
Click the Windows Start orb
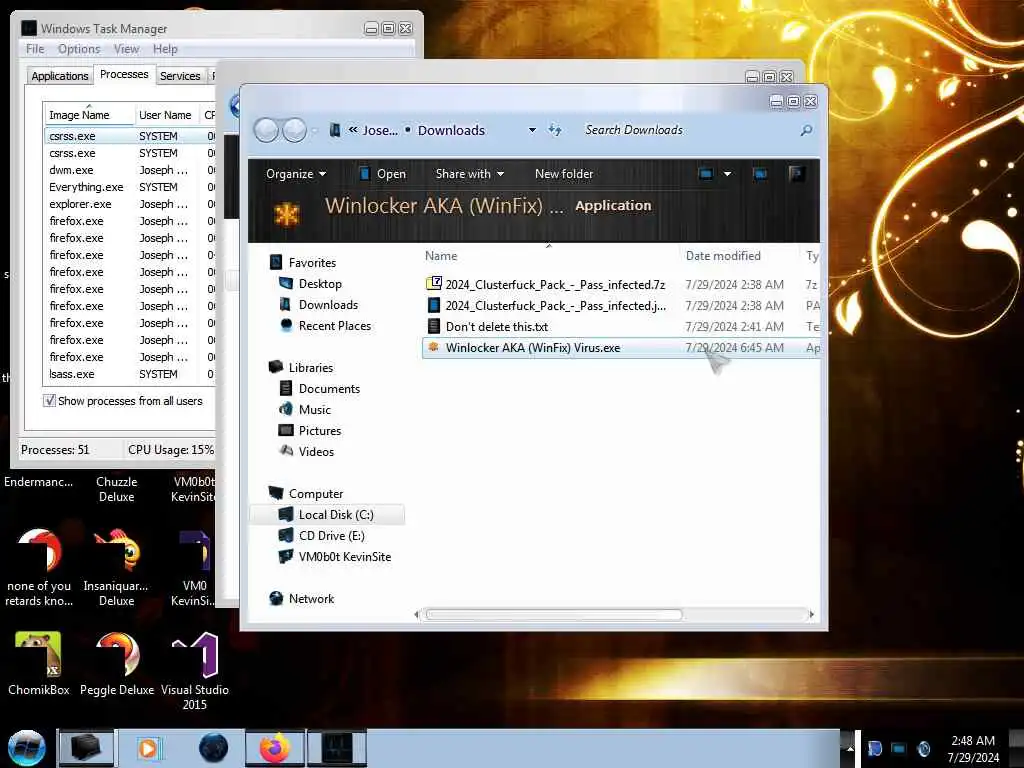tap(26, 748)
